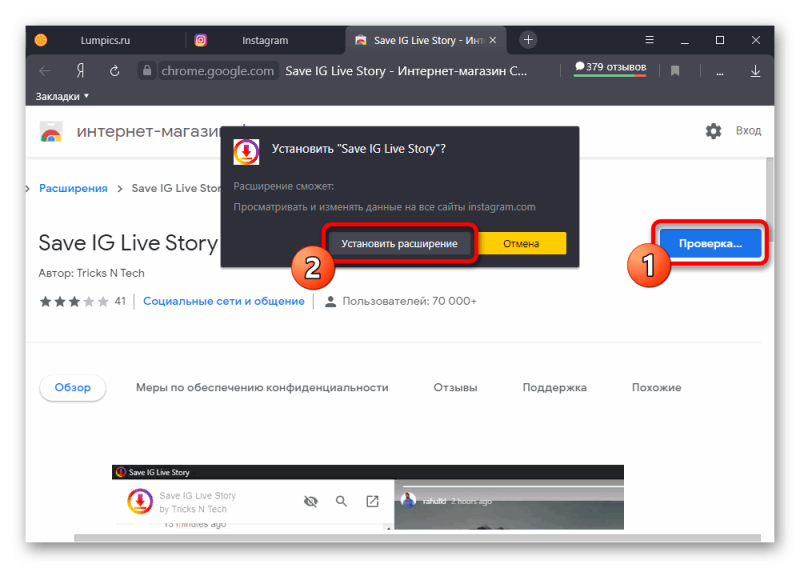Click the chrome.google.com address field
This screenshot has height=568, width=800.
pos(218,71)
